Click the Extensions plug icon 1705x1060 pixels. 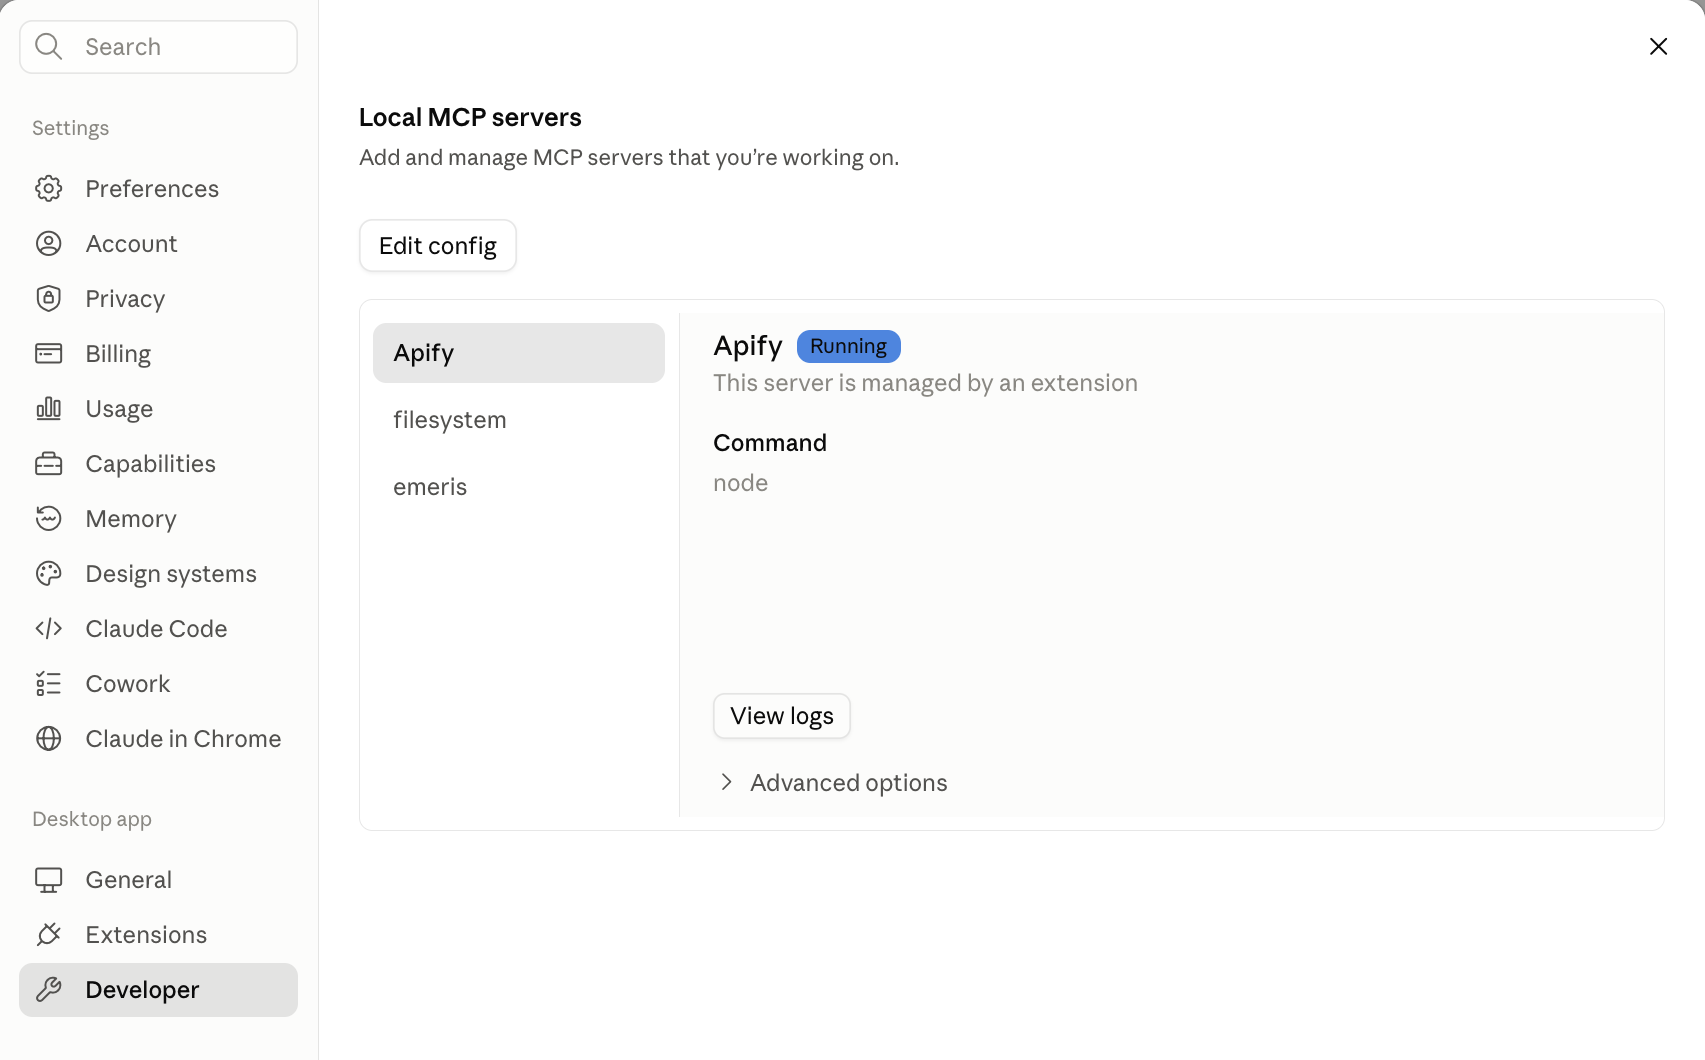tap(48, 934)
